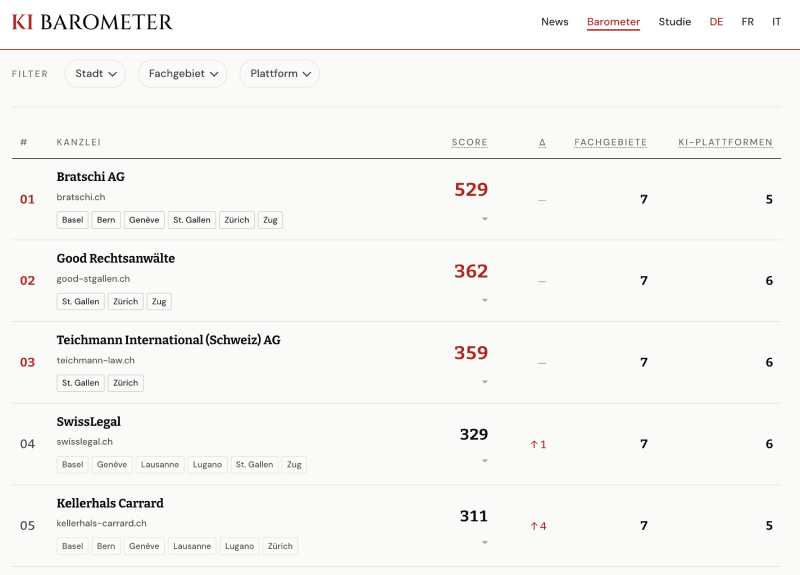The width and height of the screenshot is (800, 575).
Task: Click Teichmann's St. Gallen tag
Action: coord(81,383)
